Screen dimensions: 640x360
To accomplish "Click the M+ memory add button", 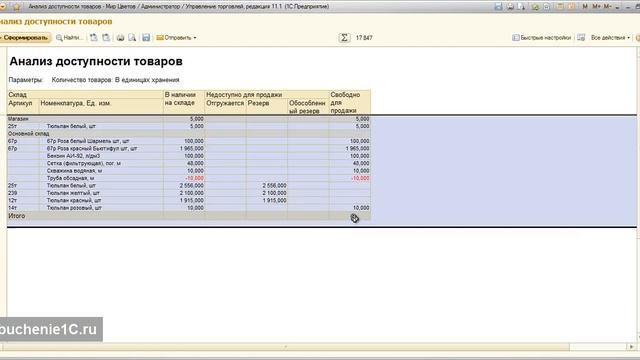I will click(596, 7).
